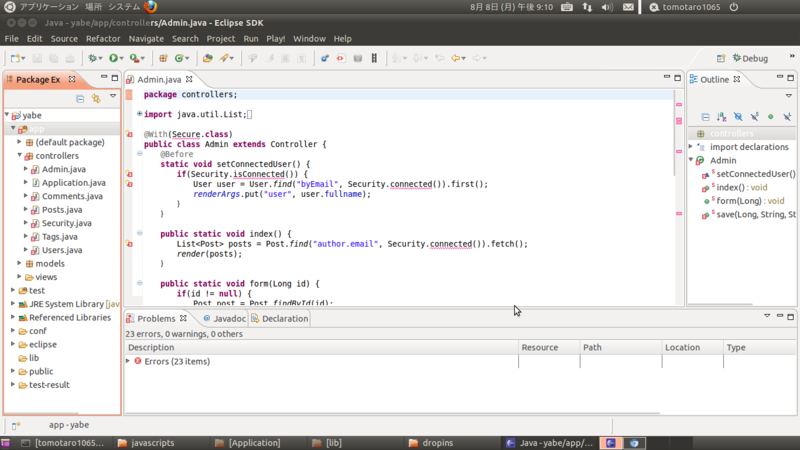Screen dimensions: 800x450
Task: Click the film-strip icon in the toolbar
Action: coord(374,58)
